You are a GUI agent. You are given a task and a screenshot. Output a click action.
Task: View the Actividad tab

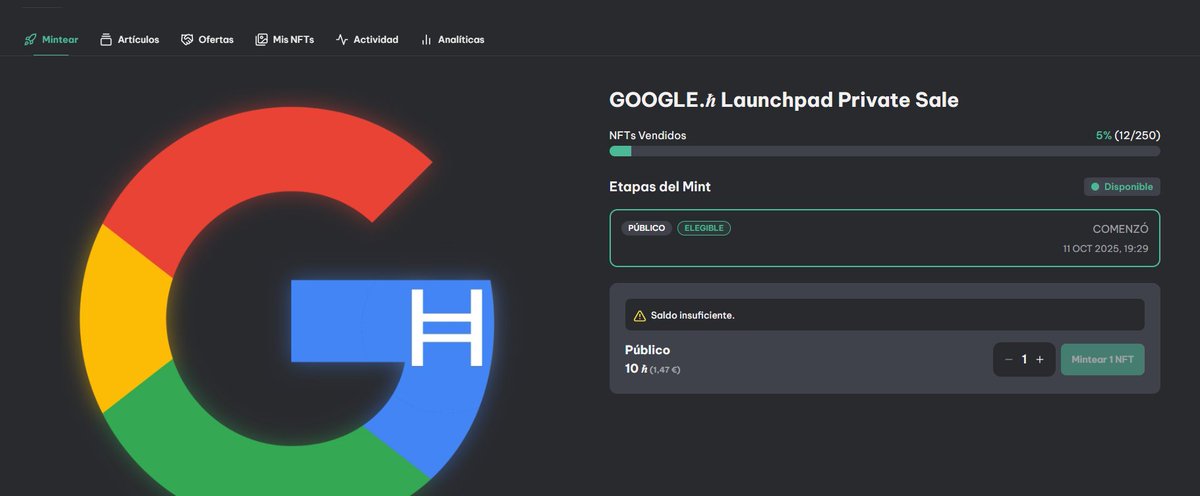point(367,39)
